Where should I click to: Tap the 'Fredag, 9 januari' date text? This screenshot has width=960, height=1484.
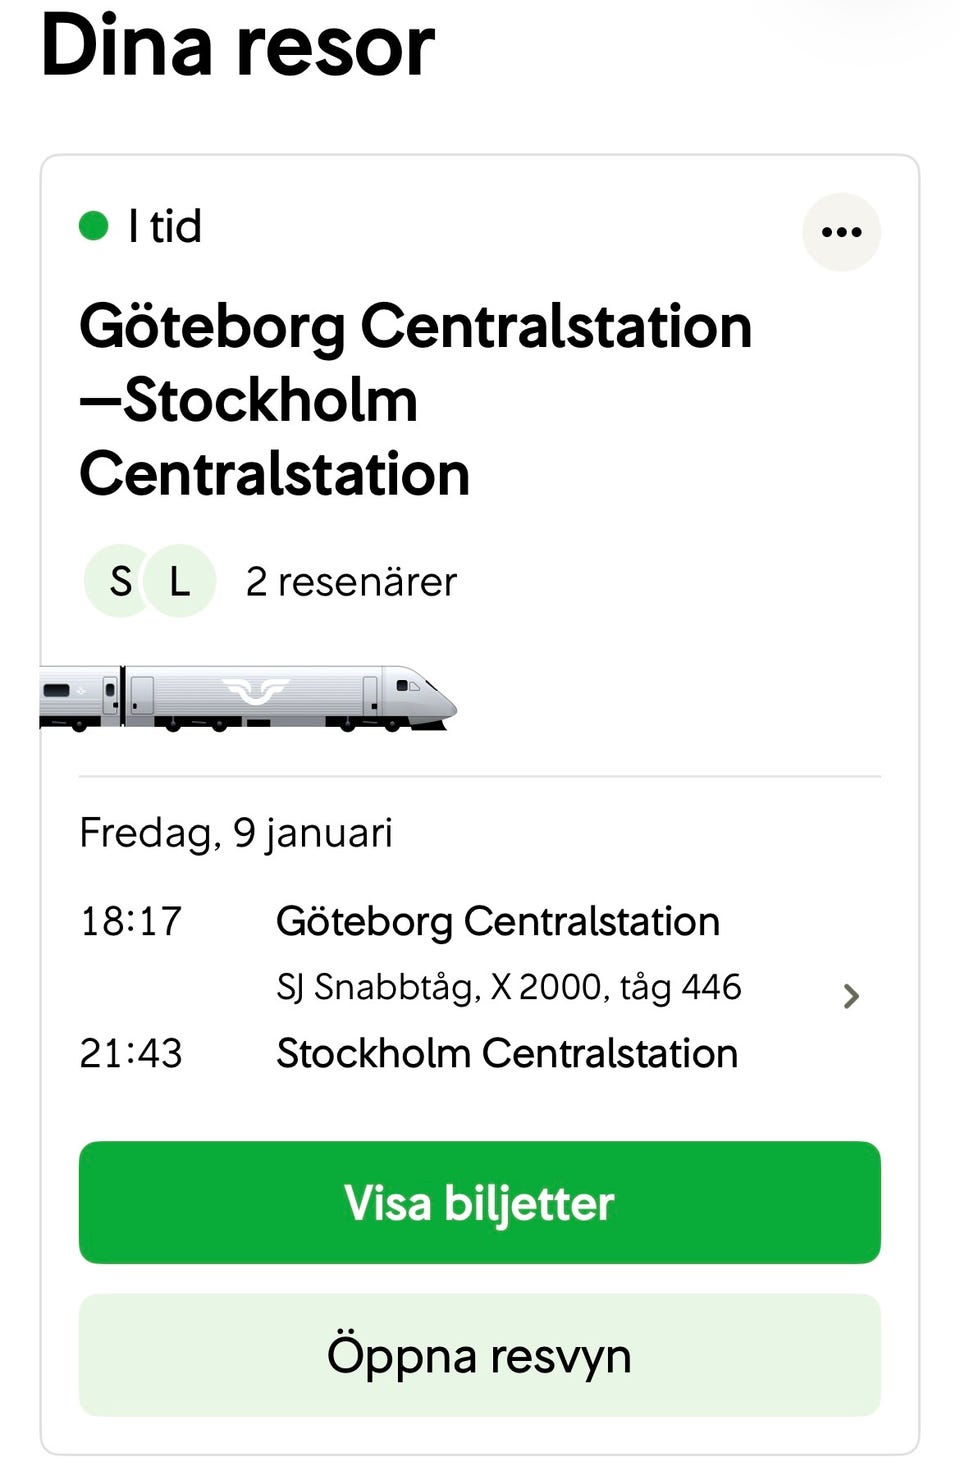[236, 832]
